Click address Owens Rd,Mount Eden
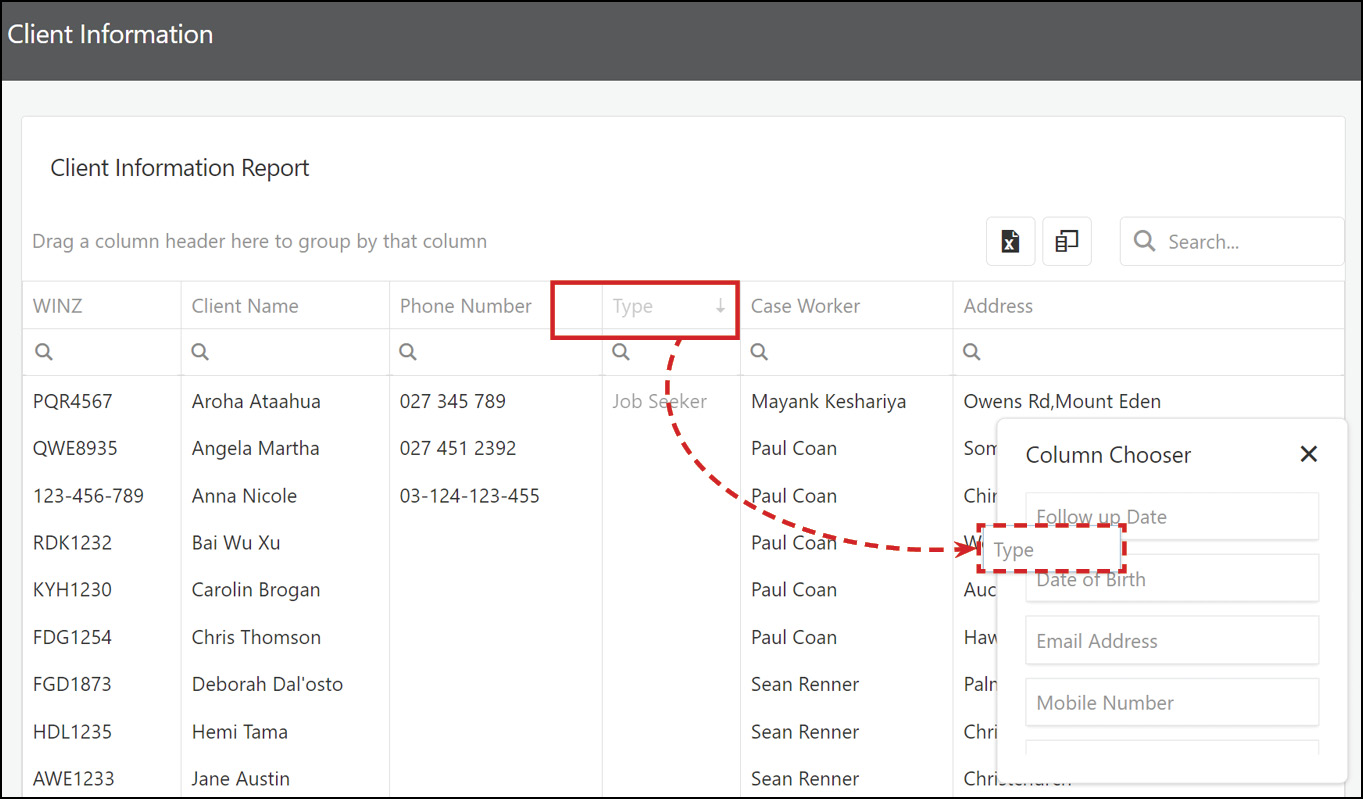Image resolution: width=1363 pixels, height=799 pixels. [1062, 401]
